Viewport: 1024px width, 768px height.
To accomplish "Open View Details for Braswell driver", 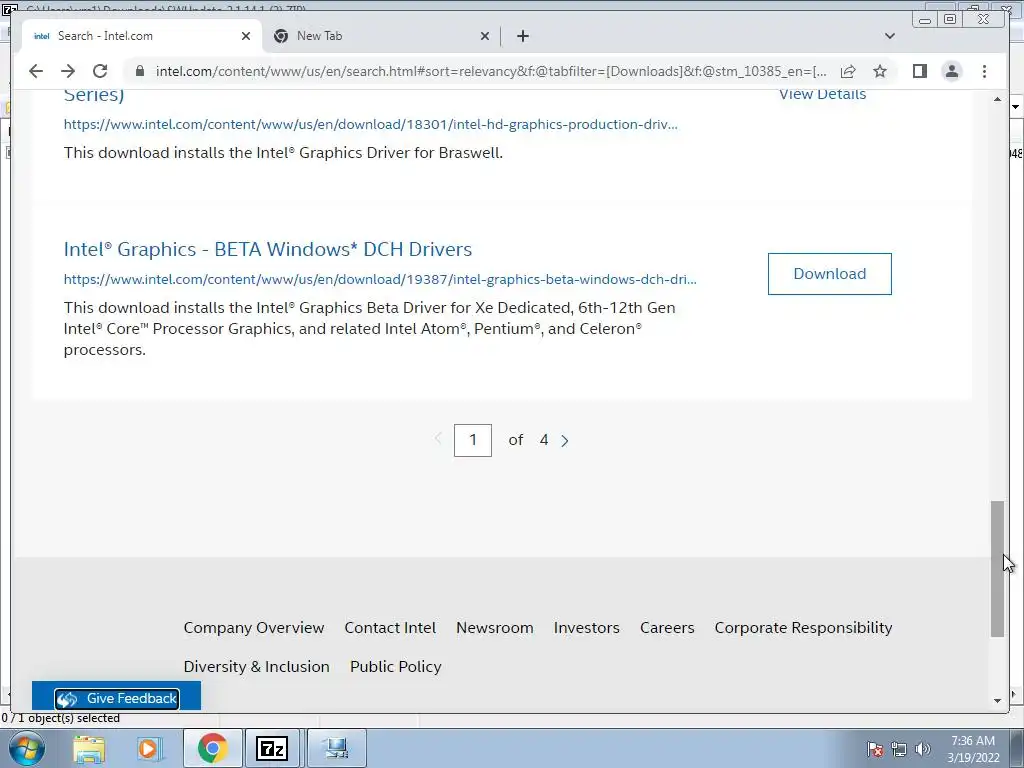I will coord(822,94).
